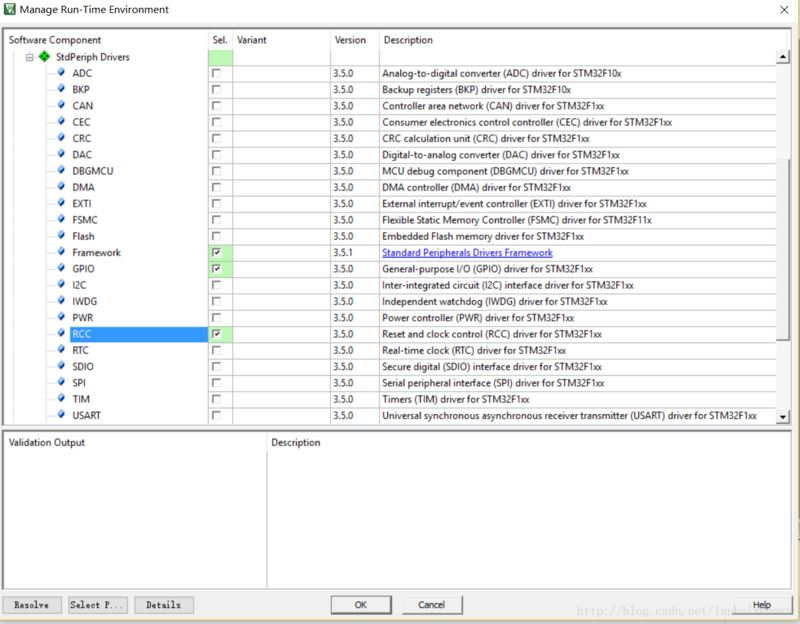Click the component list scroll up arrow
This screenshot has height=624, width=800.
click(783, 57)
